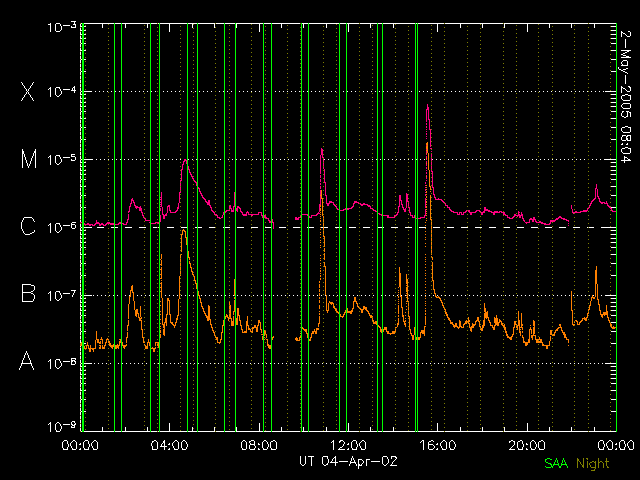Click the 10-5 y-axis tick label
Viewport: 640px width, 480px height.
click(62, 160)
